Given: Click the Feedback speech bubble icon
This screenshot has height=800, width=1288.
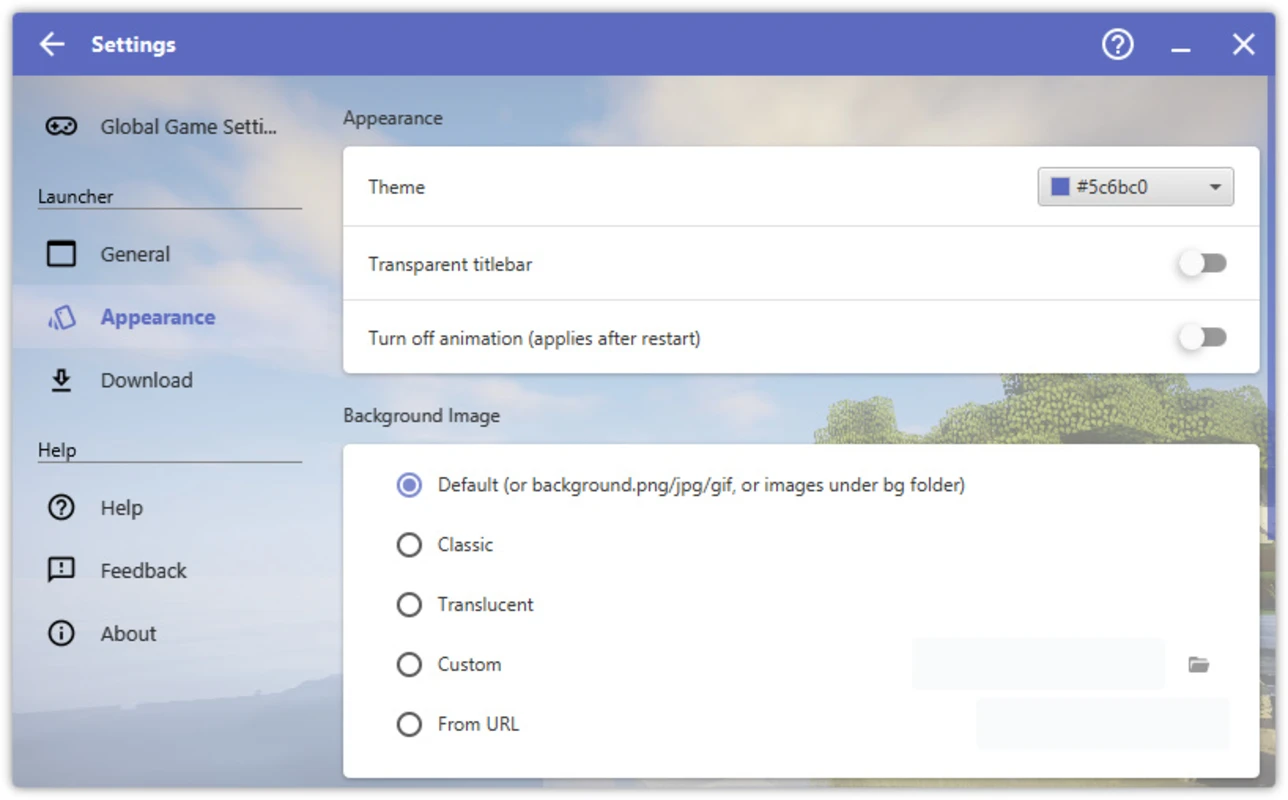Looking at the screenshot, I should click(61, 570).
